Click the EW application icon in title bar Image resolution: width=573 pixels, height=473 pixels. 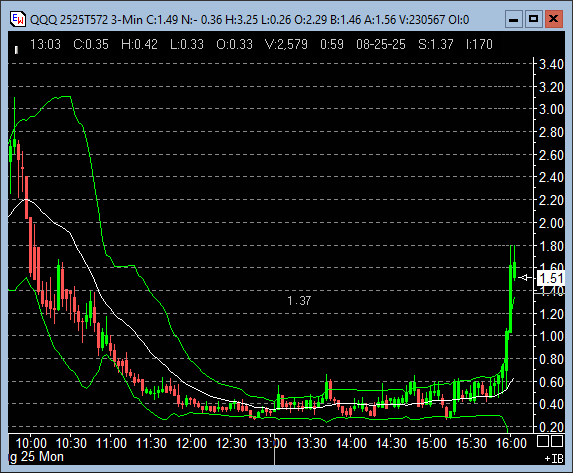[18, 19]
